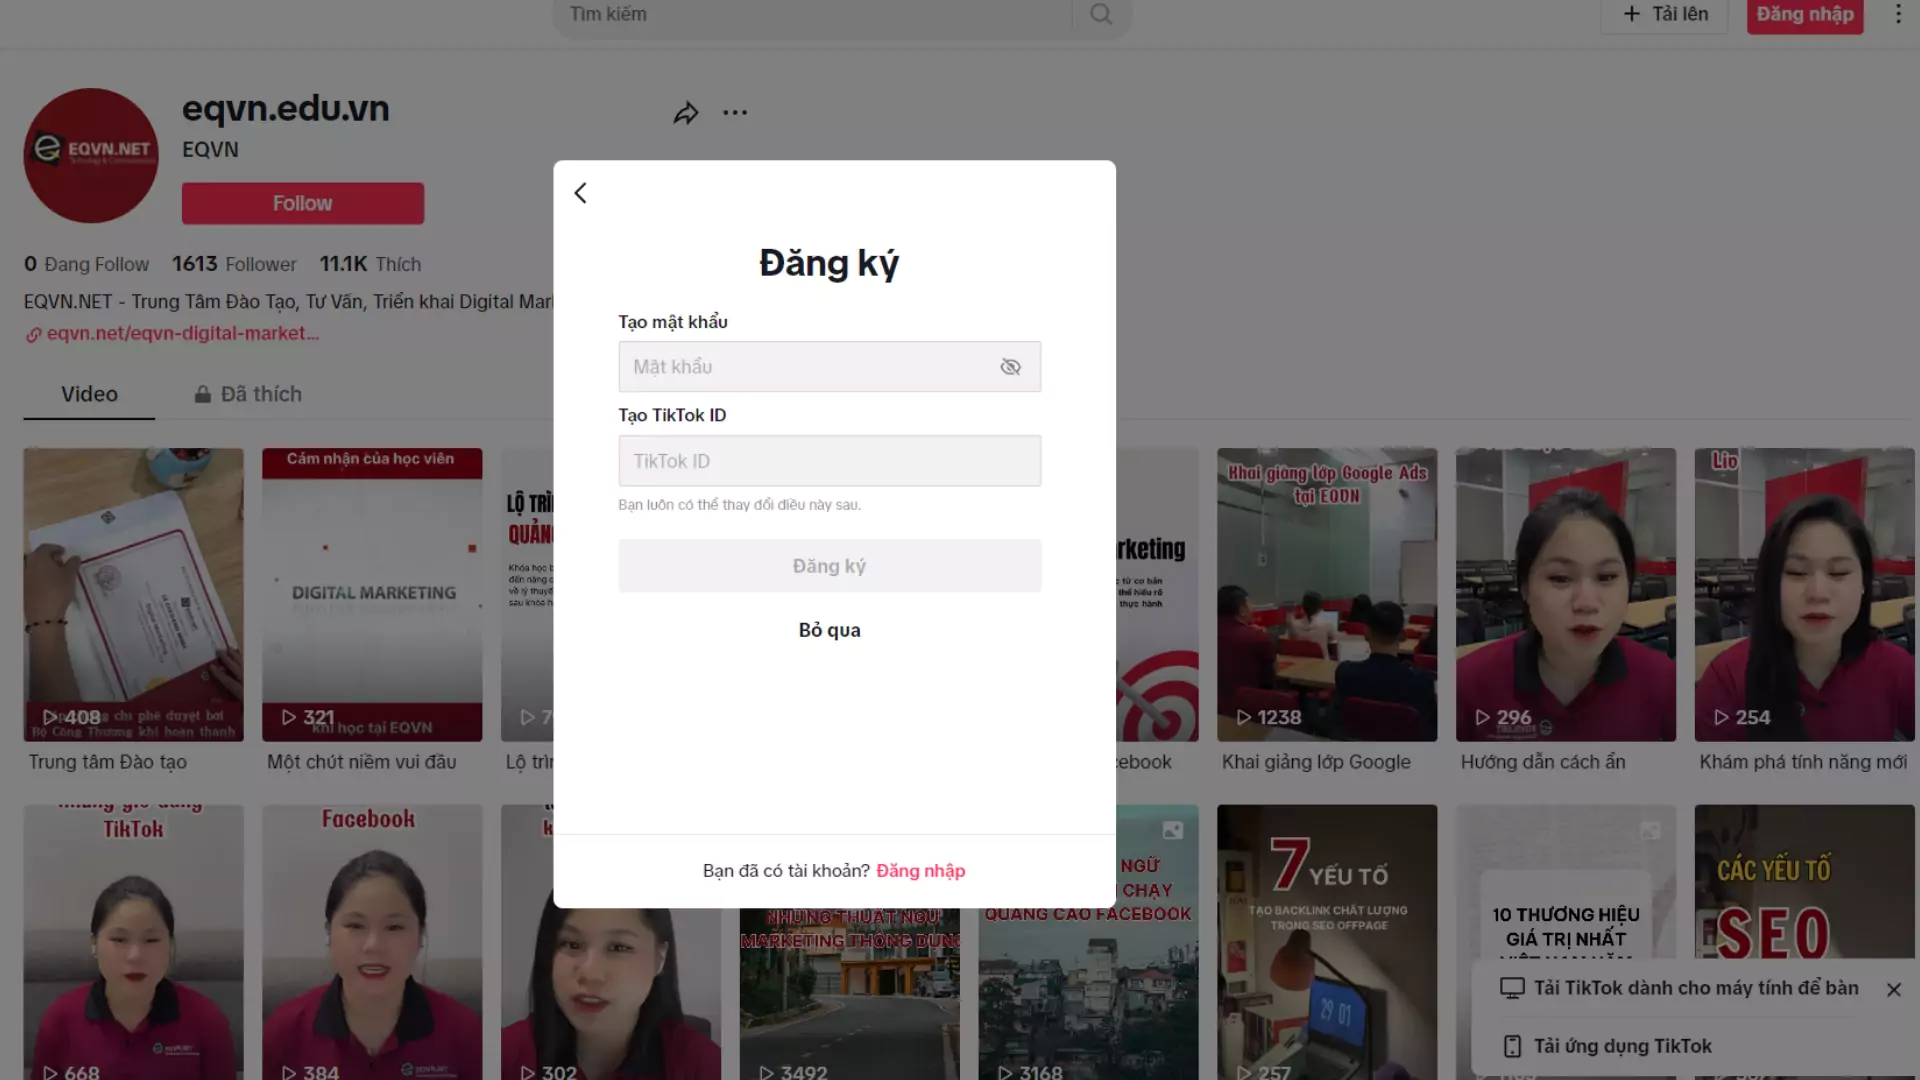The image size is (1920, 1080).
Task: Click the back arrow in signup dialog
Action: (581, 193)
